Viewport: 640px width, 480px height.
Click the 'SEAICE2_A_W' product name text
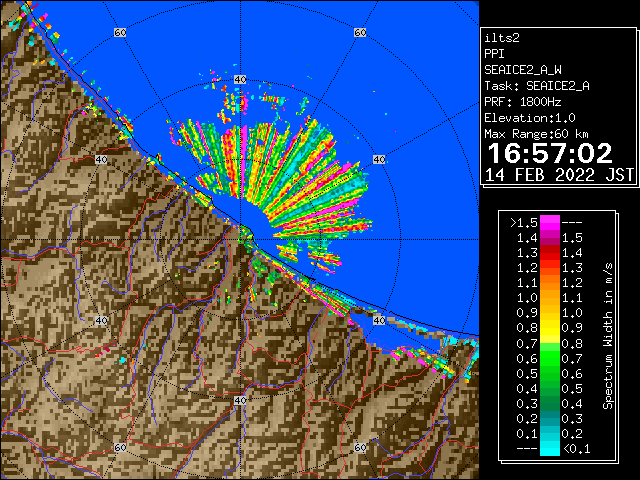pos(523,70)
